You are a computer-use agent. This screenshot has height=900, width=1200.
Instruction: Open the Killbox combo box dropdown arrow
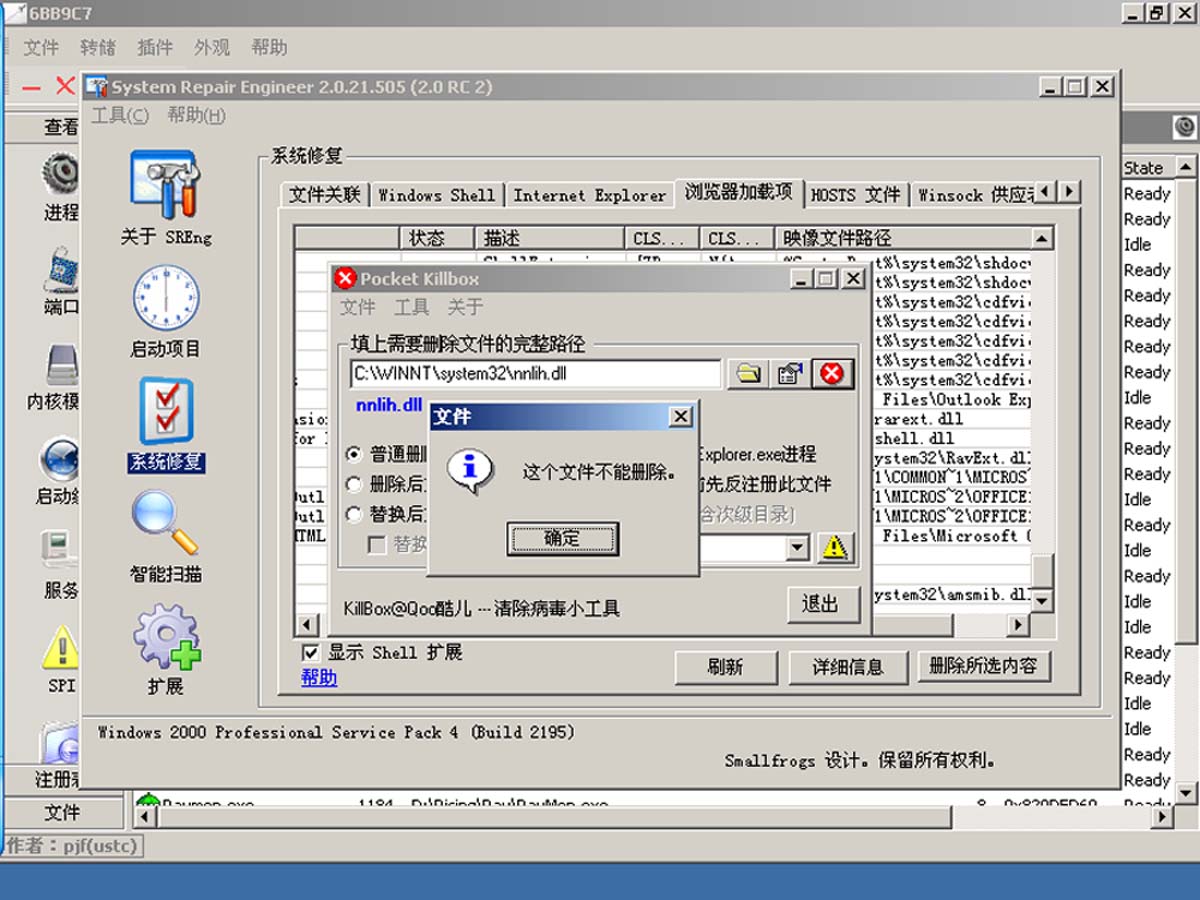pos(797,548)
